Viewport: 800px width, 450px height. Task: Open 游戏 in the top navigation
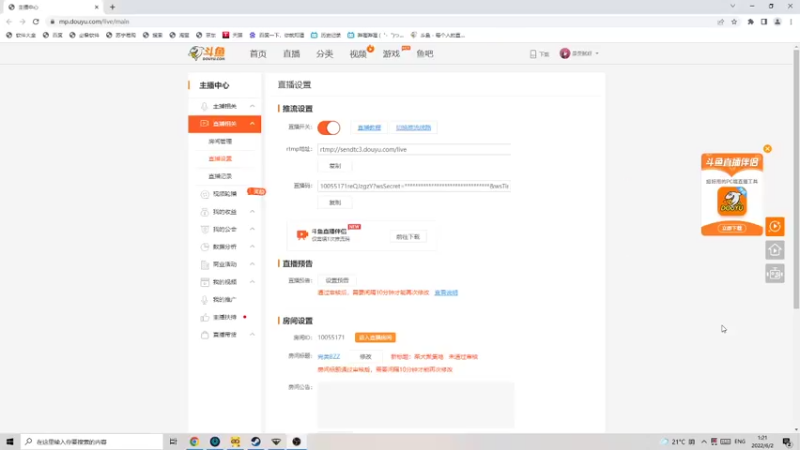point(391,54)
